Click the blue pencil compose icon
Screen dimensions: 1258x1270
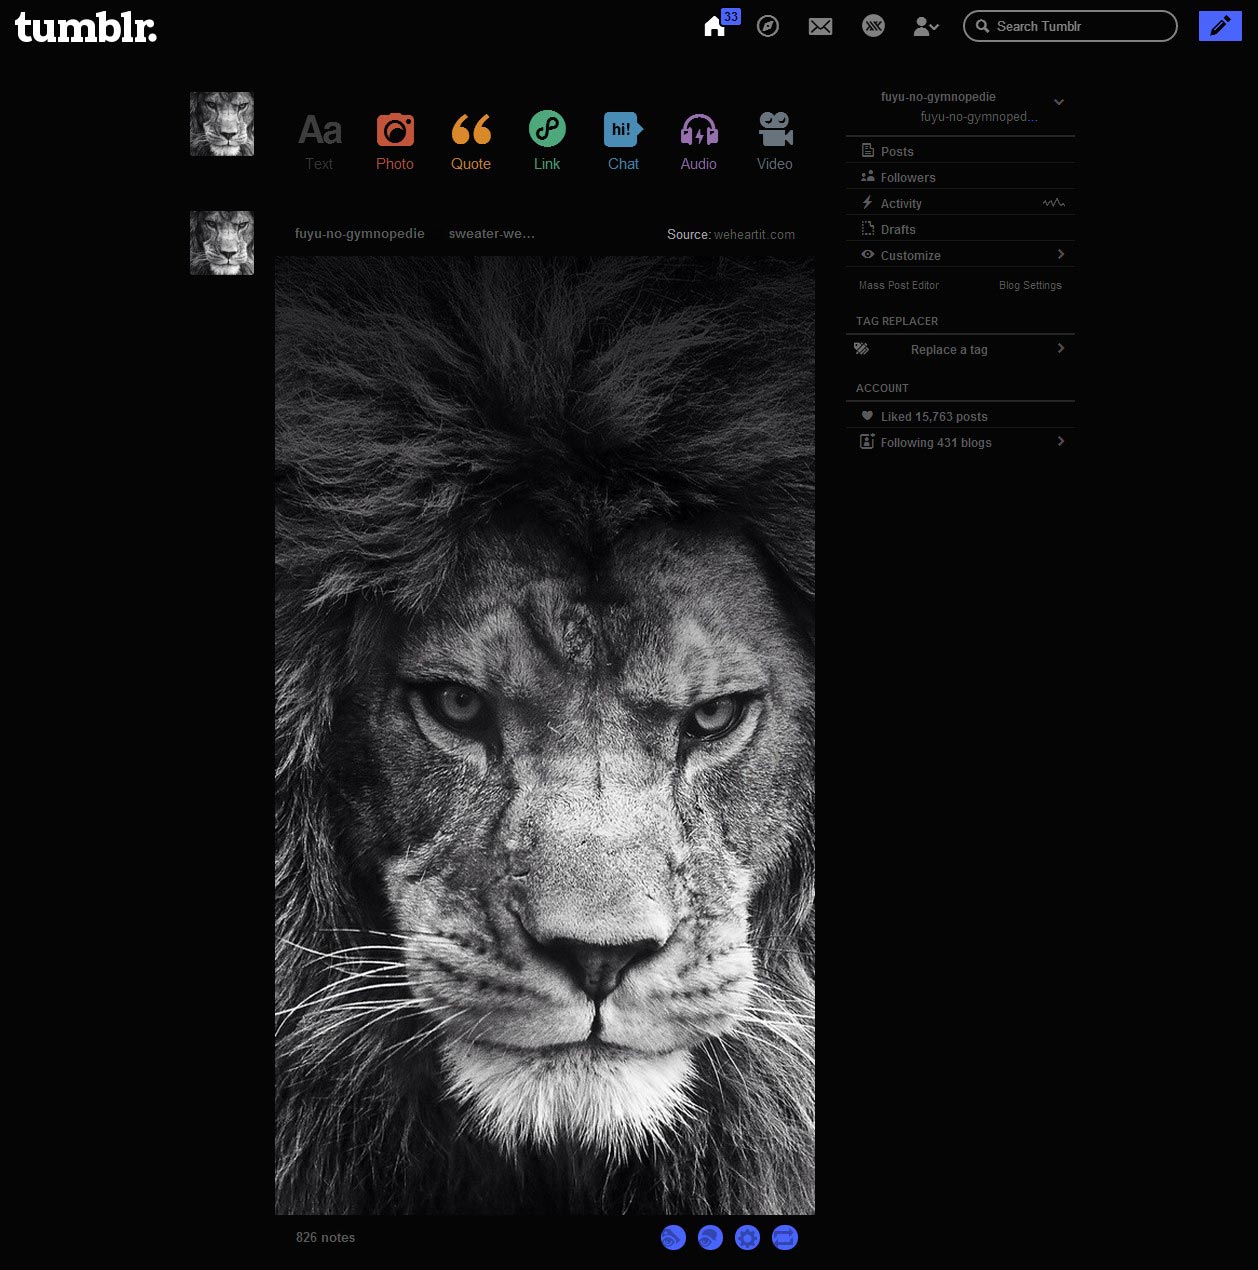pos(1219,26)
